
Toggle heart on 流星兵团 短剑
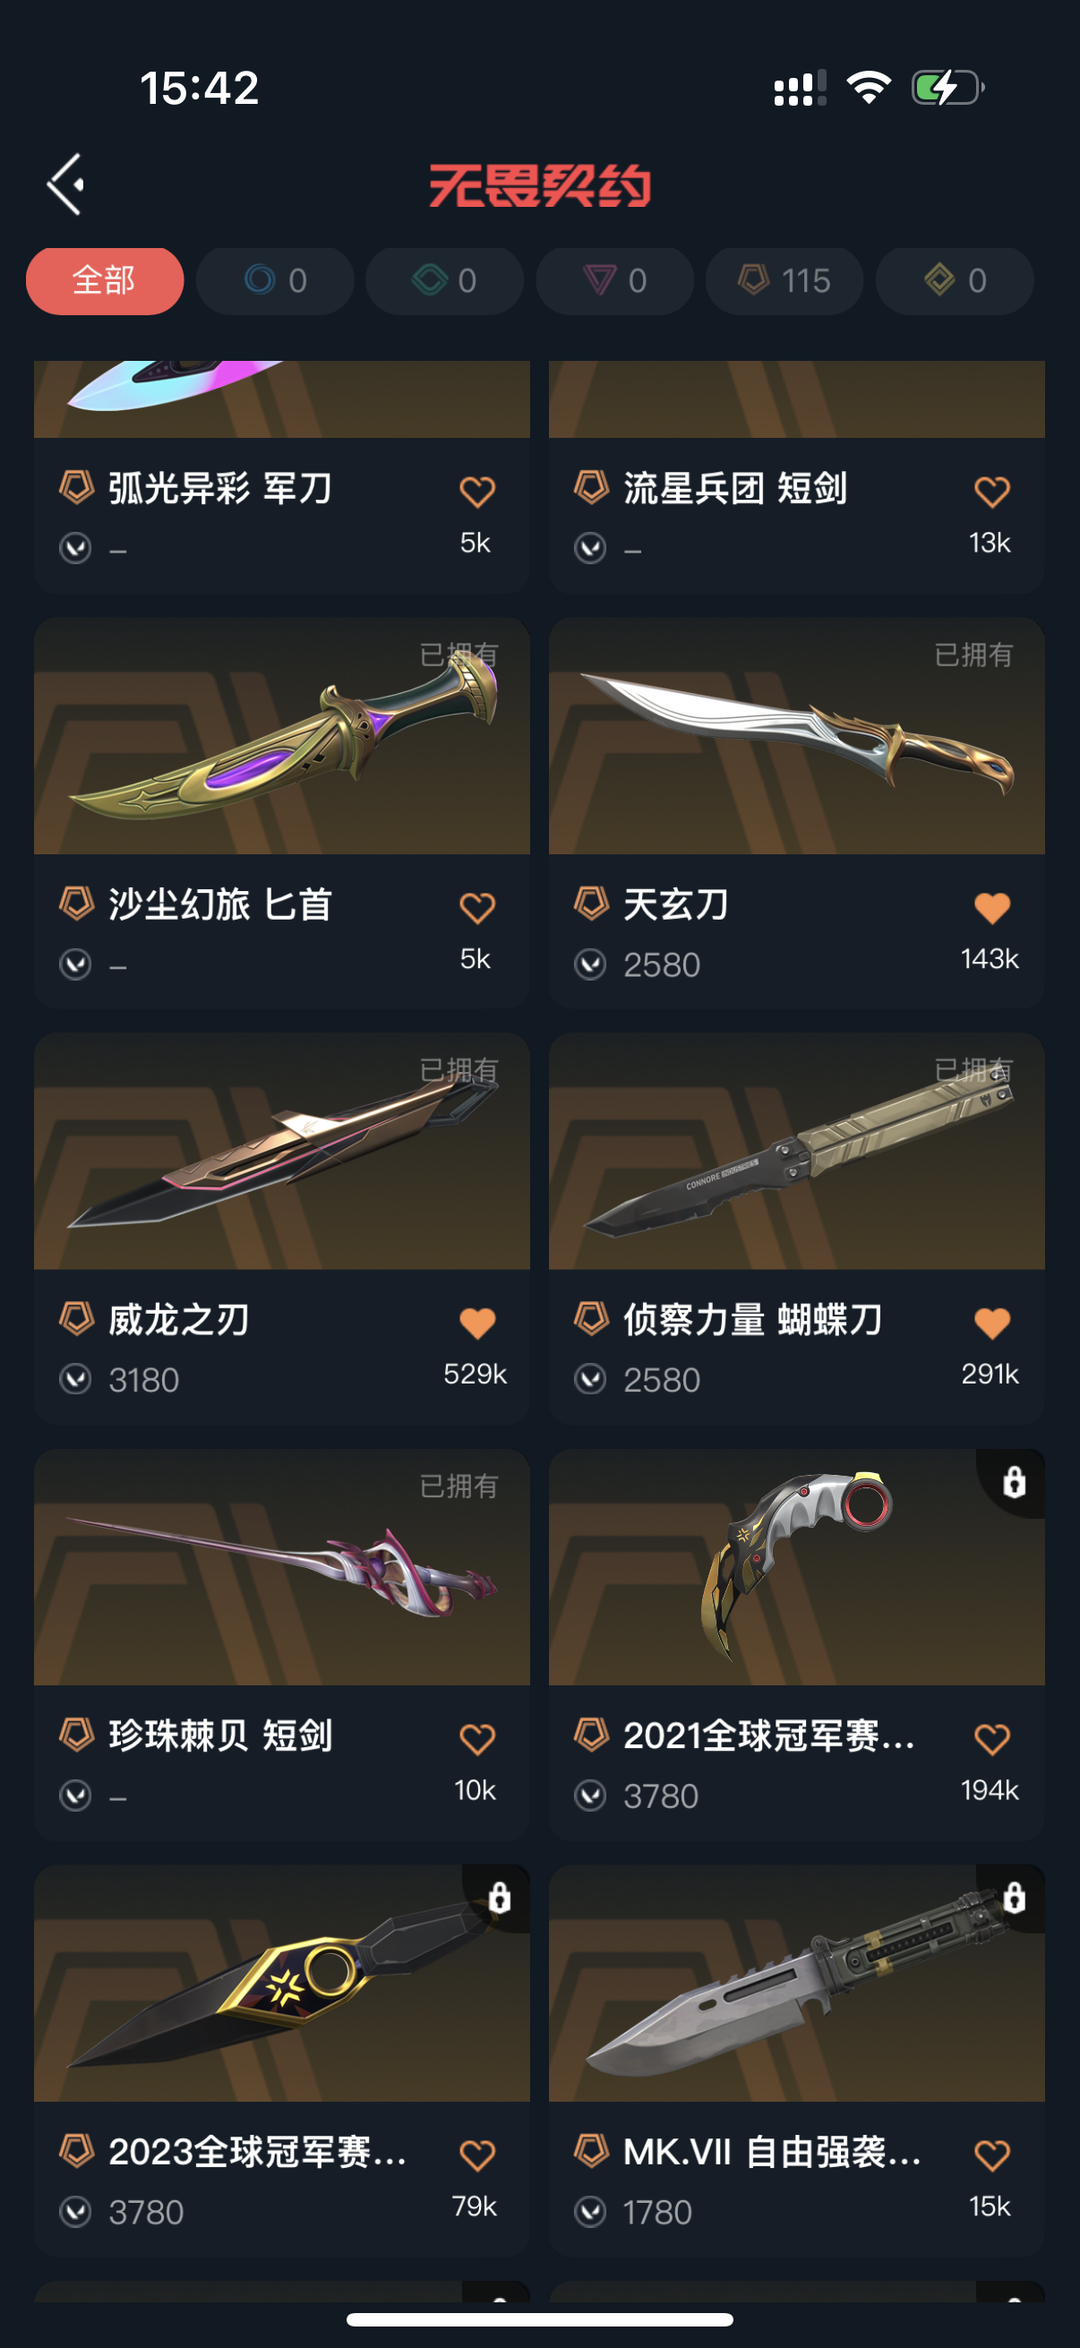coord(992,491)
